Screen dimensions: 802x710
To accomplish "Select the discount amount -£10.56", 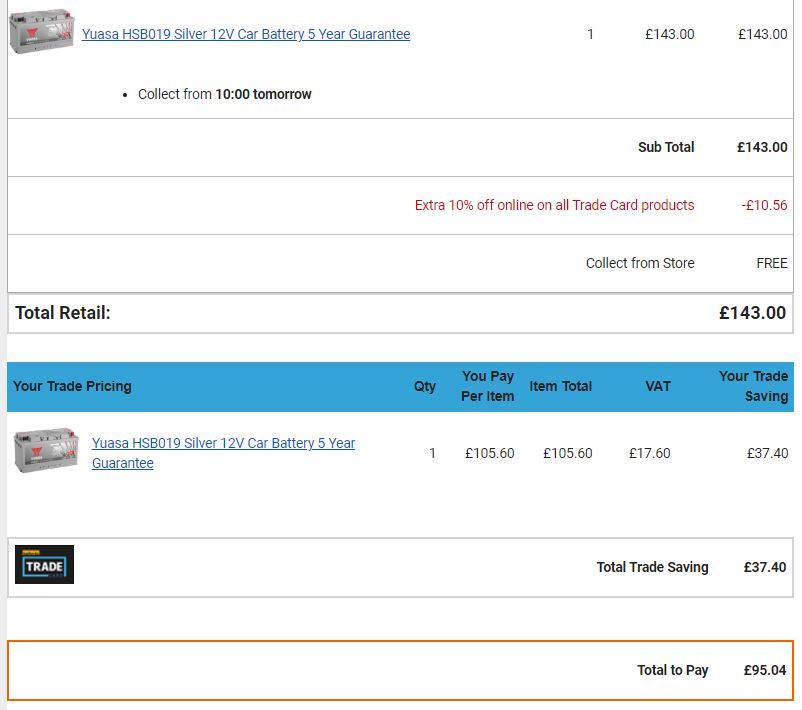I will [x=765, y=205].
